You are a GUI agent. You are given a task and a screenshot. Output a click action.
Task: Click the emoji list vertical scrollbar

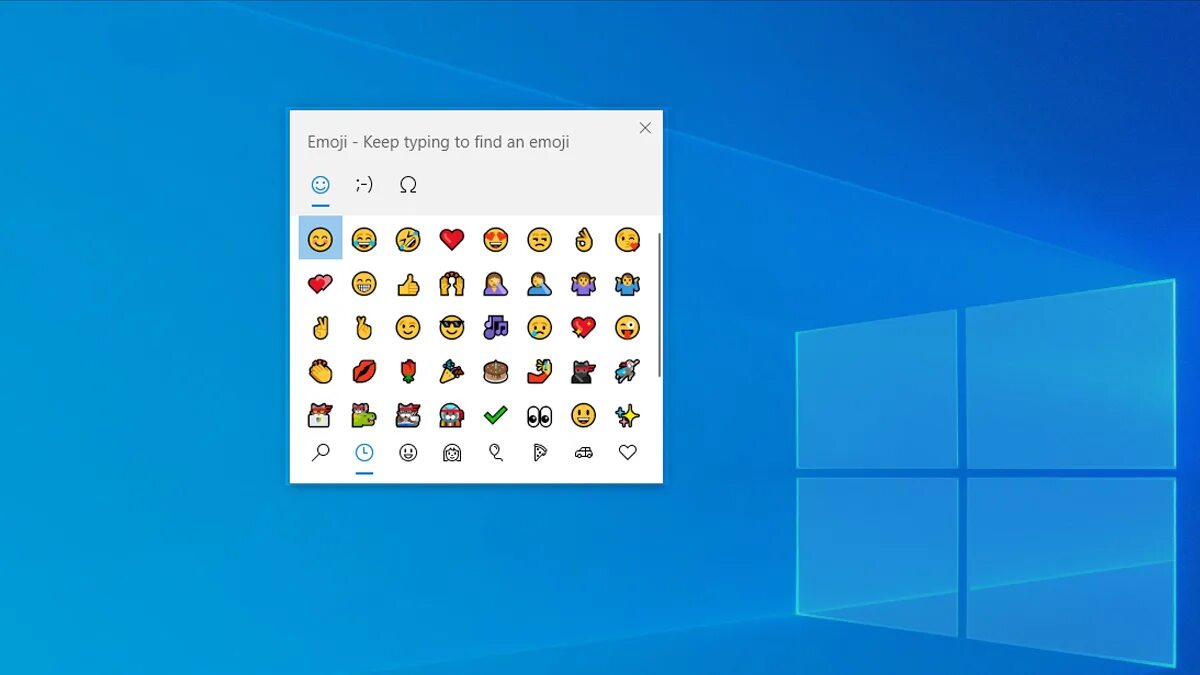[x=659, y=305]
